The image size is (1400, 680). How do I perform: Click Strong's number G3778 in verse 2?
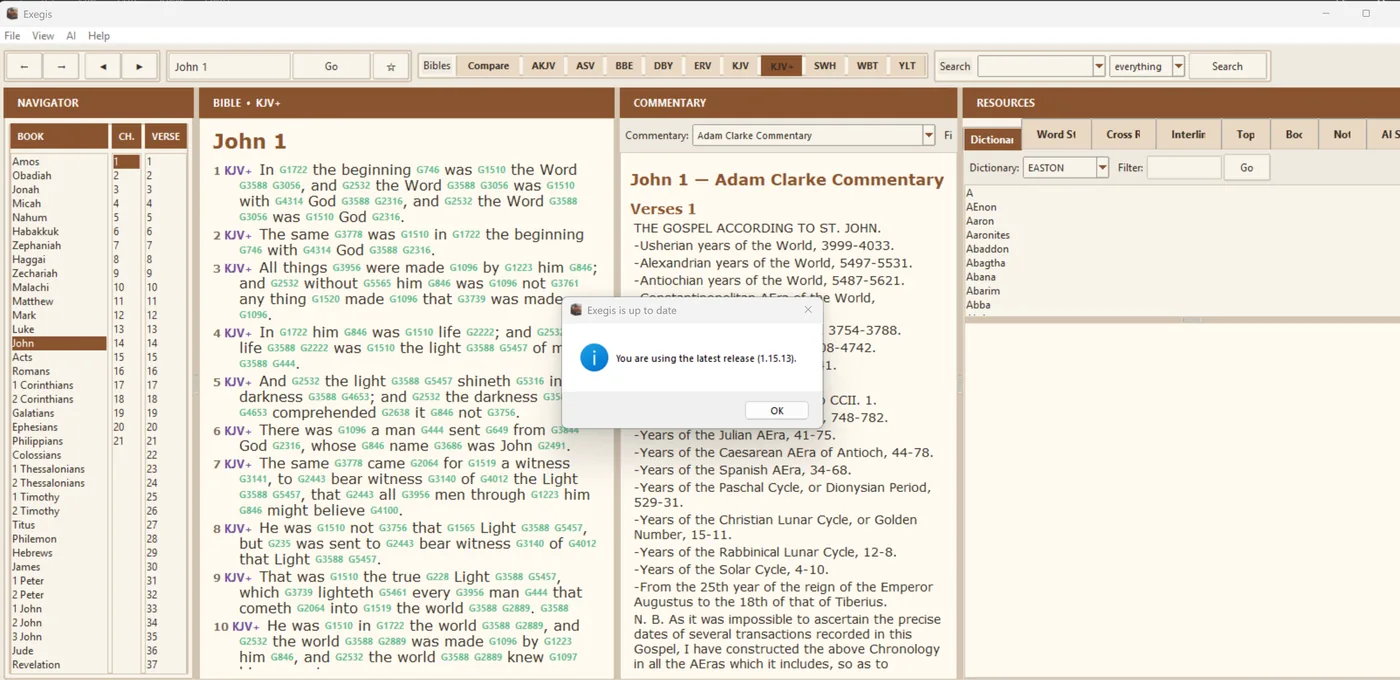[x=348, y=236]
